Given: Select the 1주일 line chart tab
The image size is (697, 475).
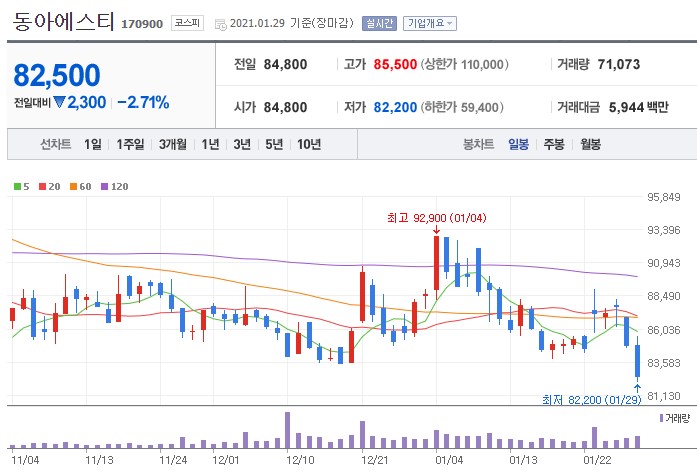Looking at the screenshot, I should coord(130,144).
